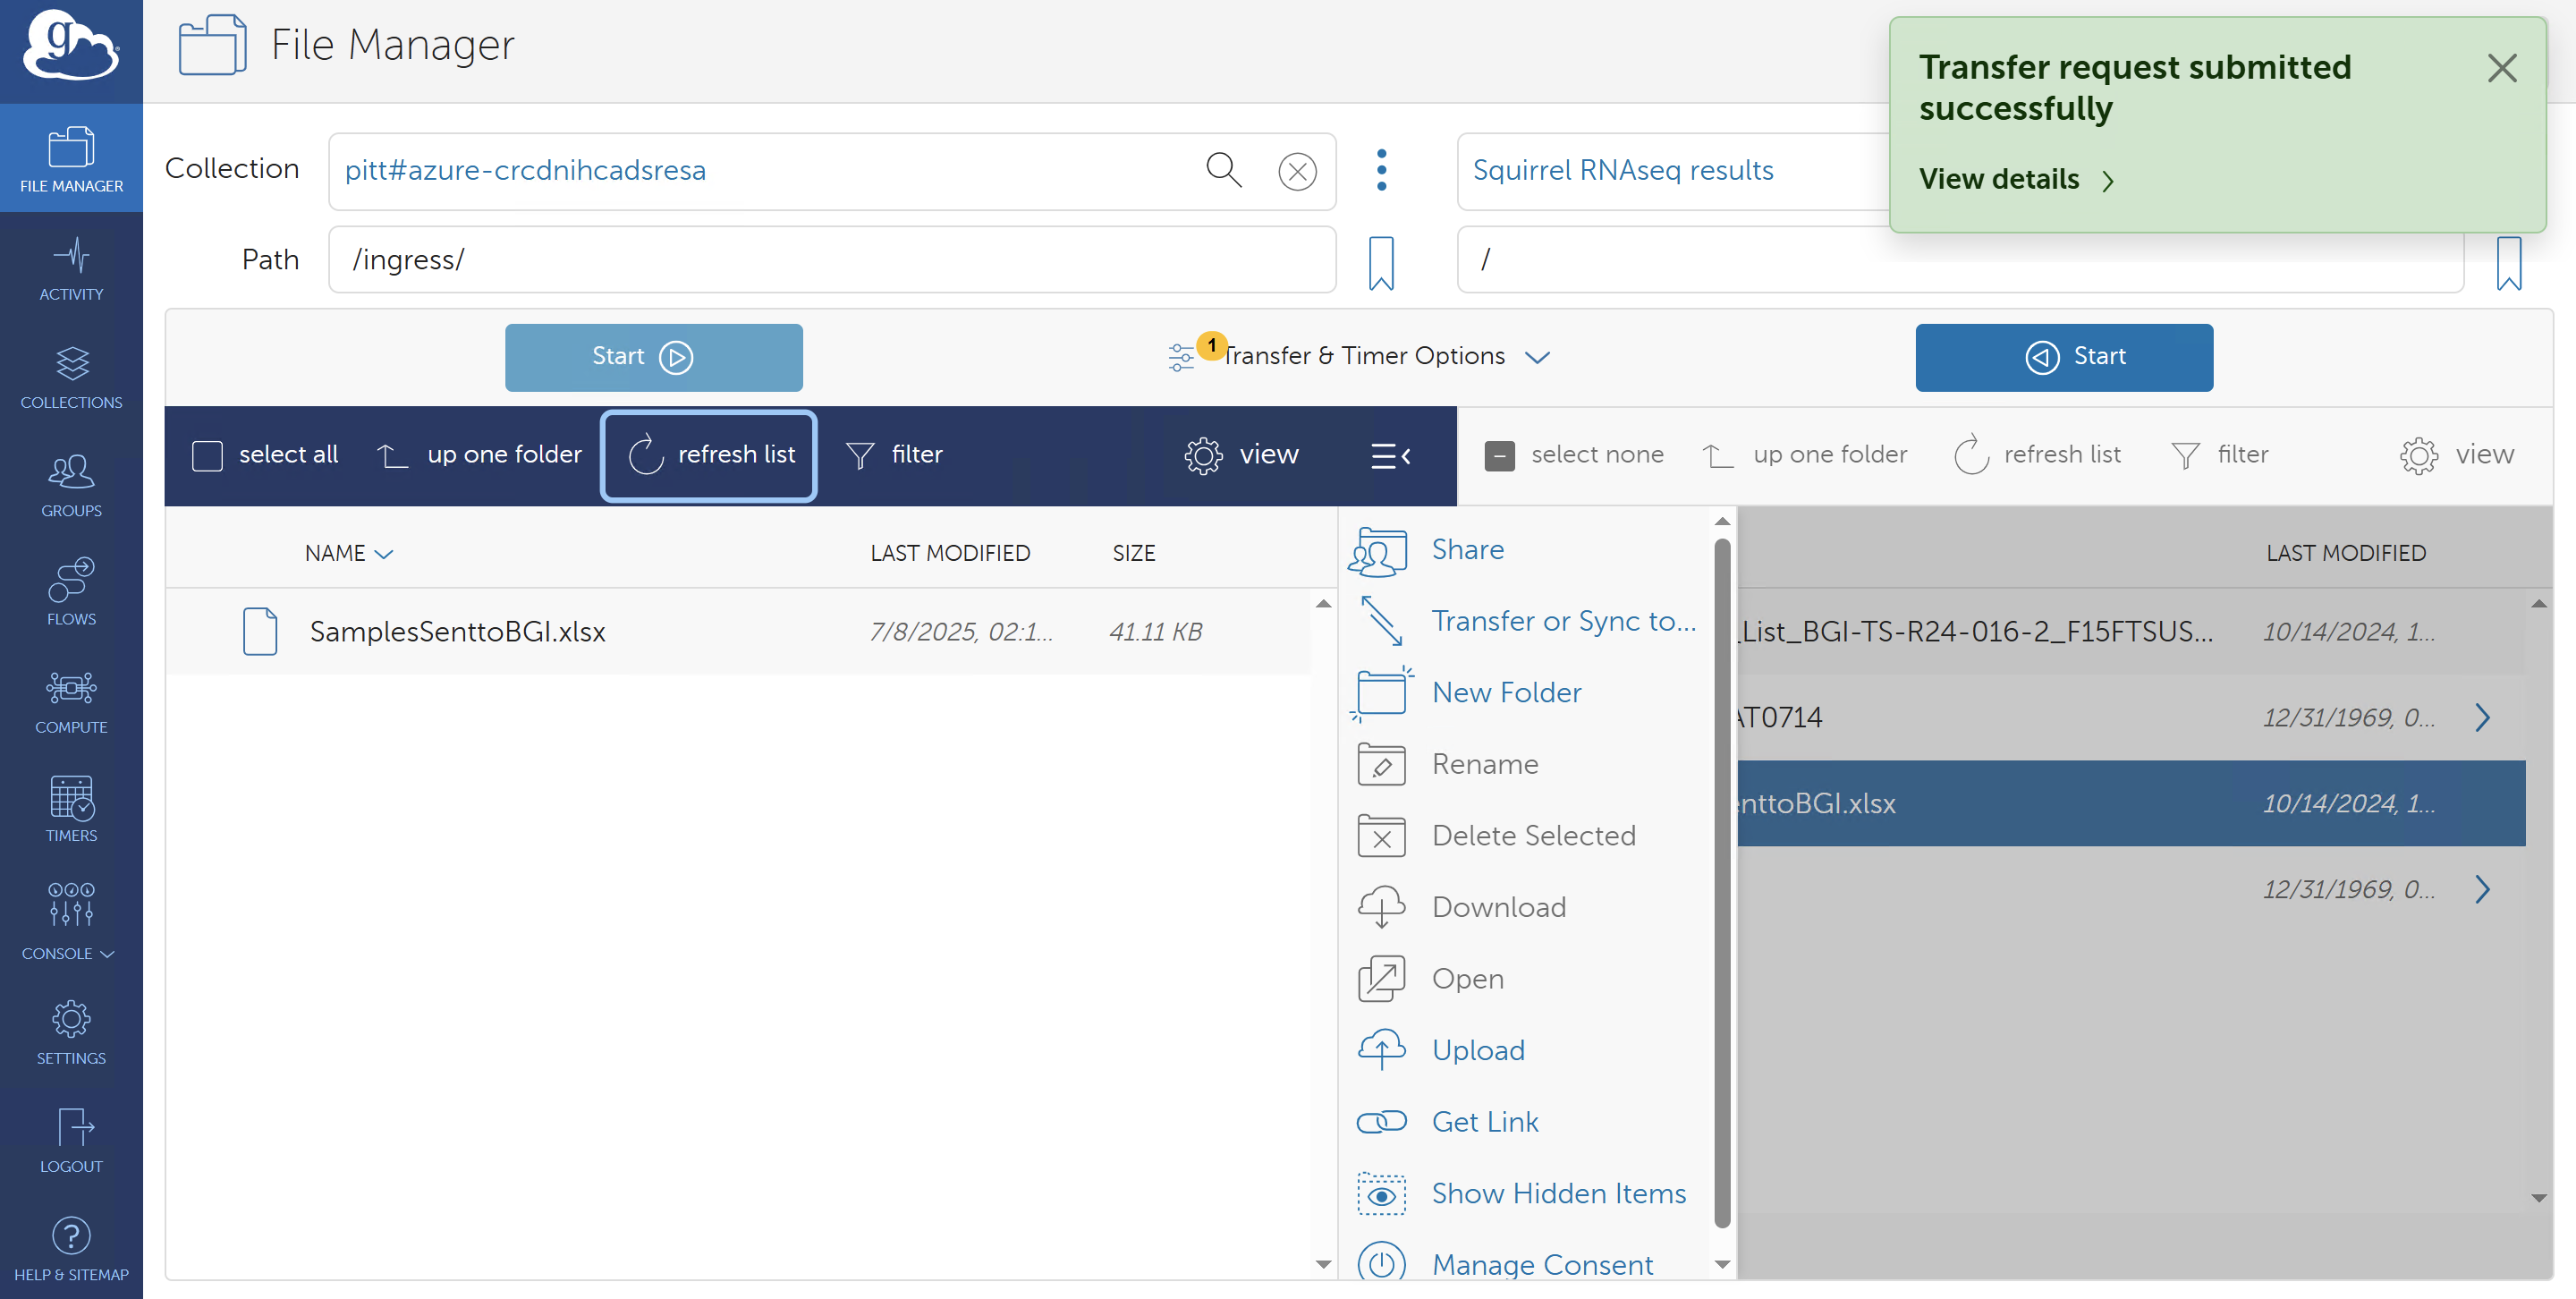Open Settings in the sidebar
Screen dimensions: 2576x1299
[x=71, y=1033]
